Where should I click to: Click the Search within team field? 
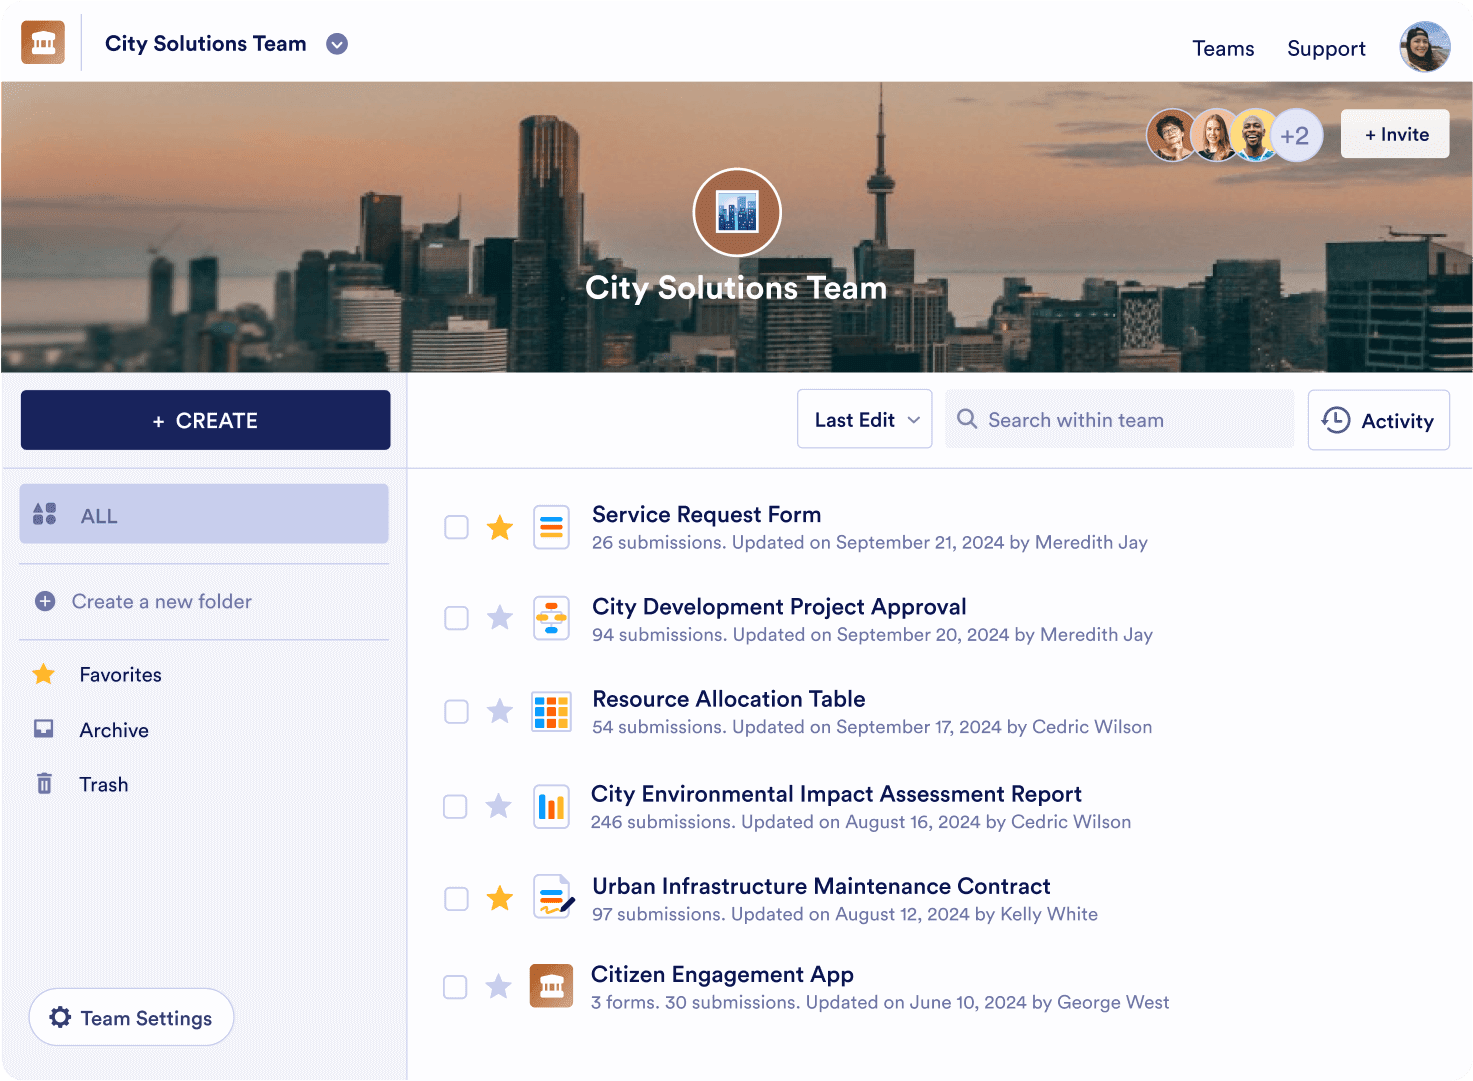(1119, 419)
